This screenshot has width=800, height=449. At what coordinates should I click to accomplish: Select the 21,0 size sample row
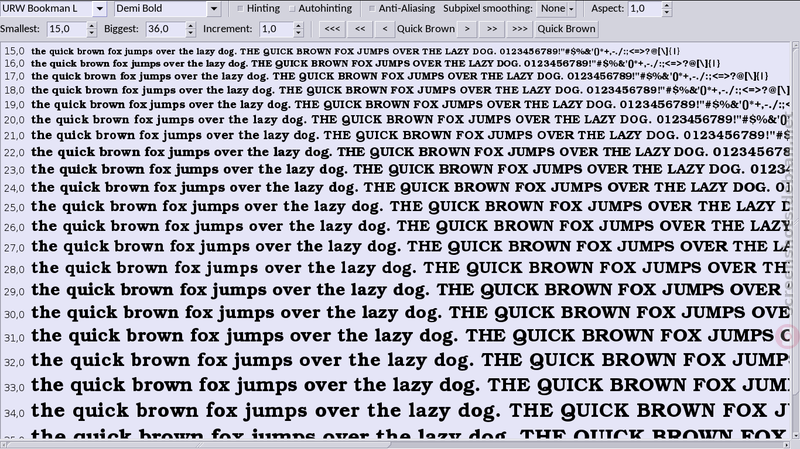tap(395, 136)
